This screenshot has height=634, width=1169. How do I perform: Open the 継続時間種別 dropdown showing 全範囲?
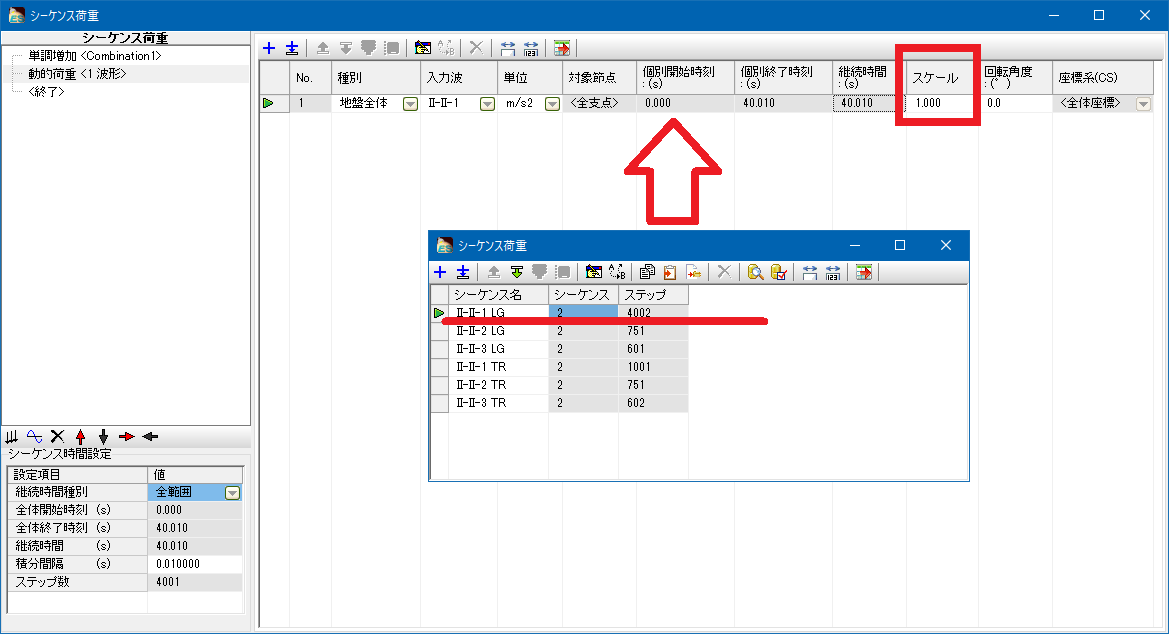point(233,492)
